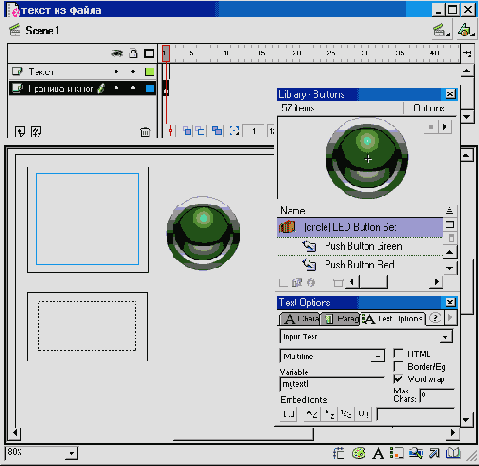Add a guide layer icon

pos(36,131)
